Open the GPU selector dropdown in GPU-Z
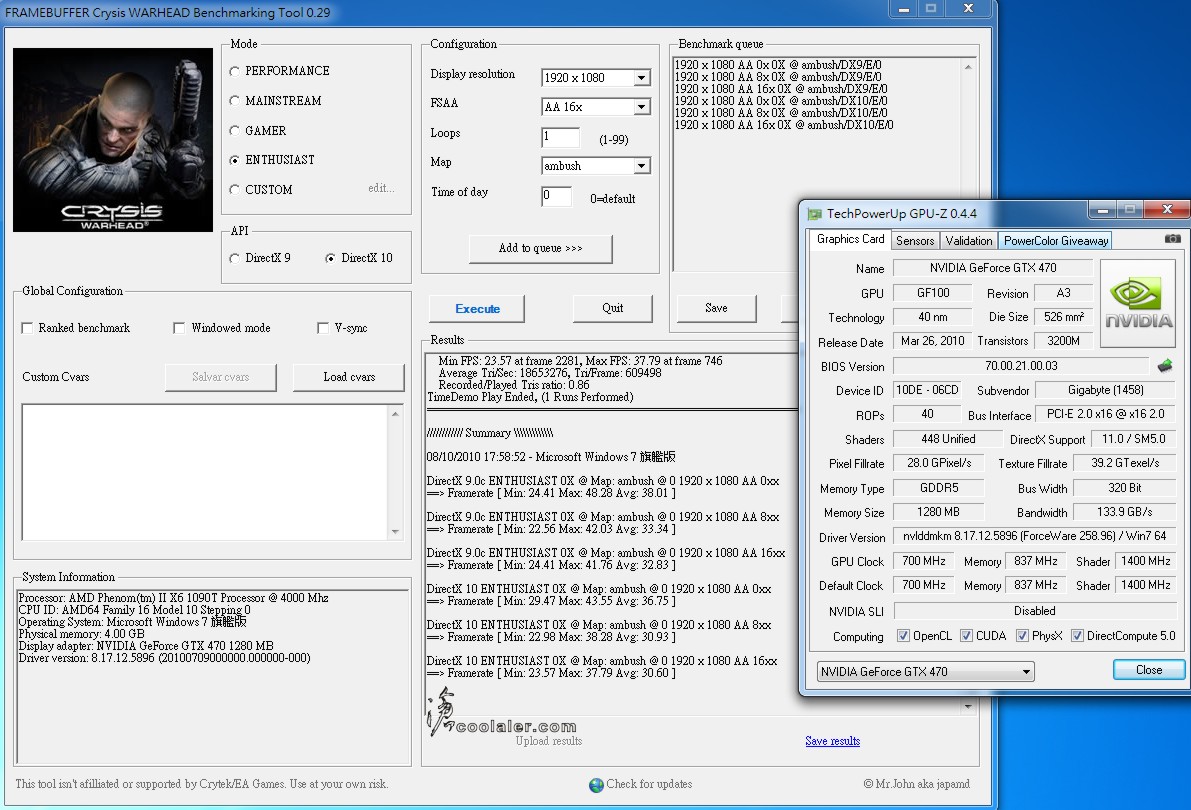Viewport: 1191px width, 810px height. [925, 672]
